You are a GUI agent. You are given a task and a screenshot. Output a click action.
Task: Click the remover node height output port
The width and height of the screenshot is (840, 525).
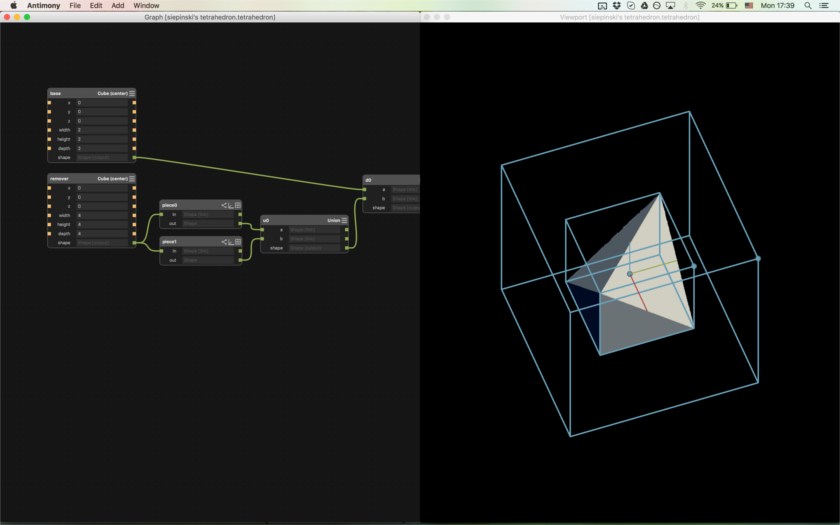point(134,224)
